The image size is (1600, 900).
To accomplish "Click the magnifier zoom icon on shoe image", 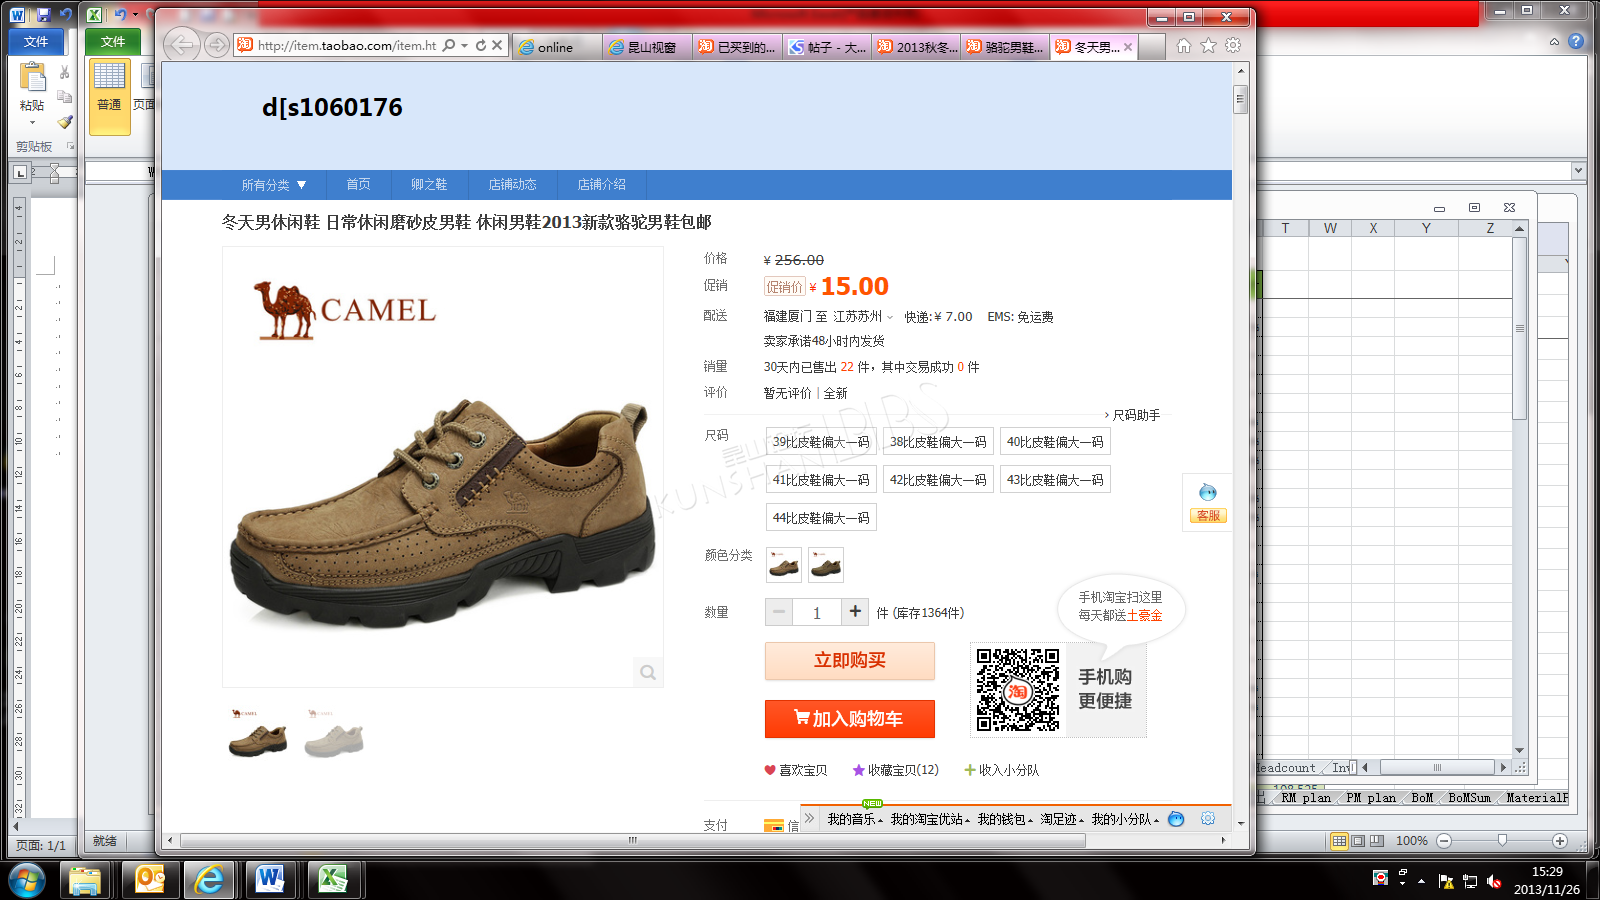I will (x=648, y=672).
